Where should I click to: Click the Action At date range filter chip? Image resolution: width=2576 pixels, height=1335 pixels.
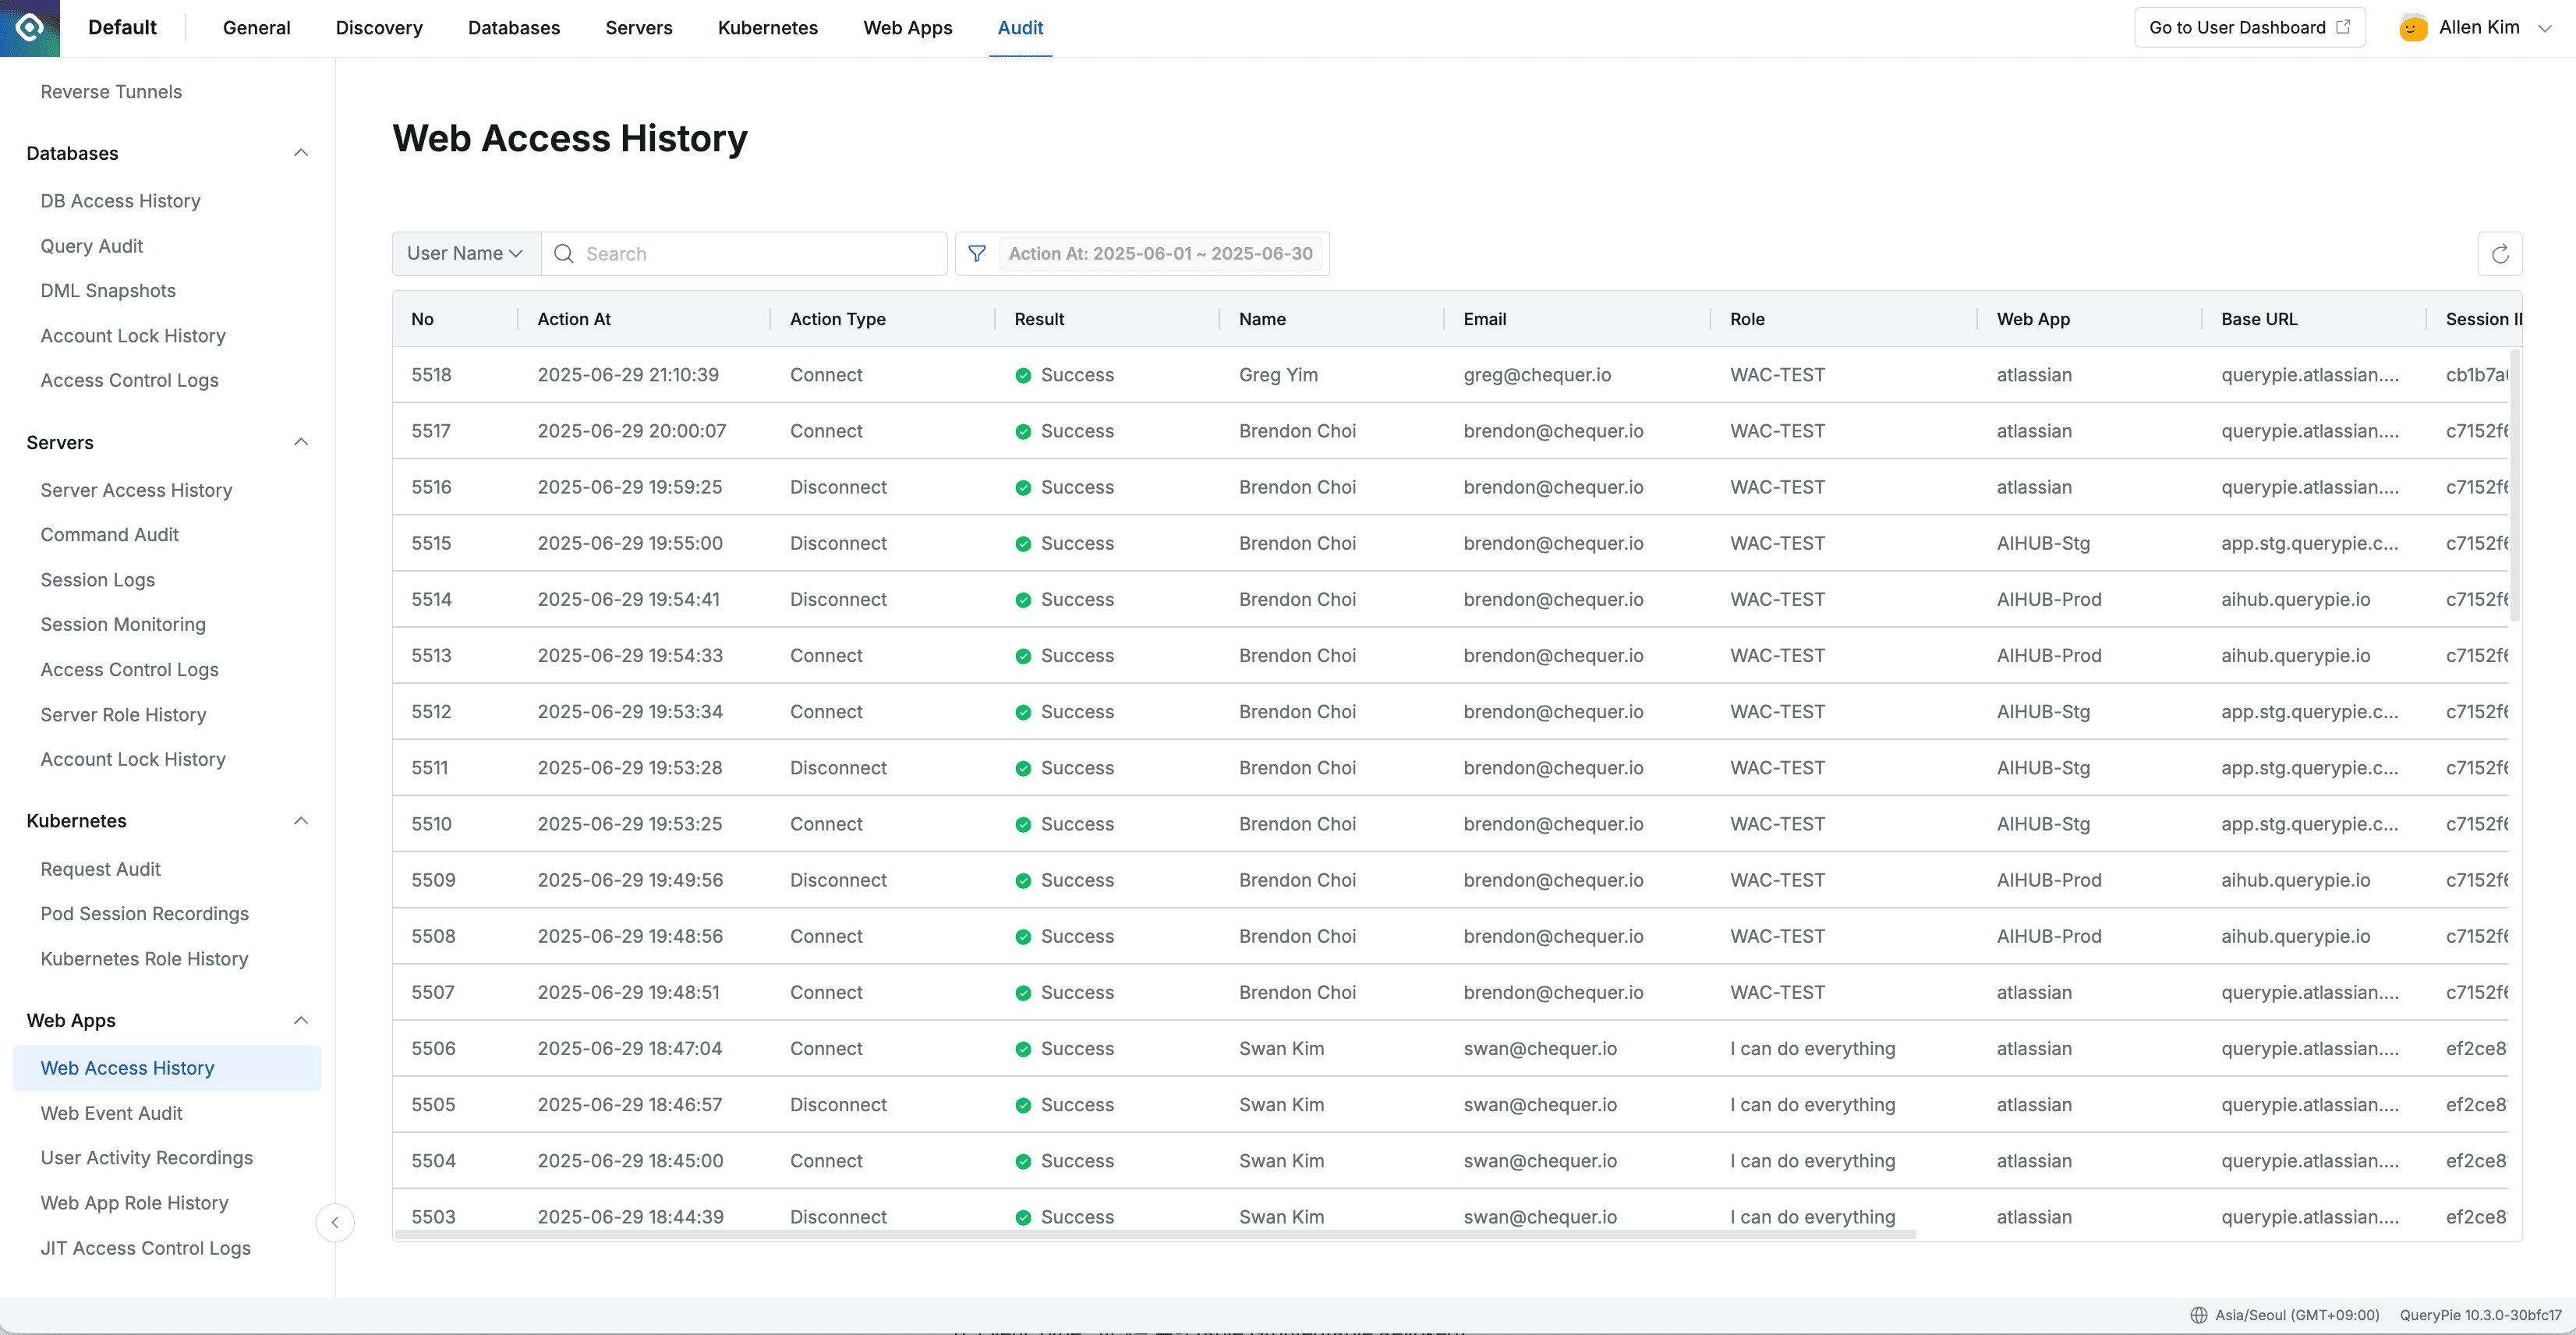point(1160,253)
